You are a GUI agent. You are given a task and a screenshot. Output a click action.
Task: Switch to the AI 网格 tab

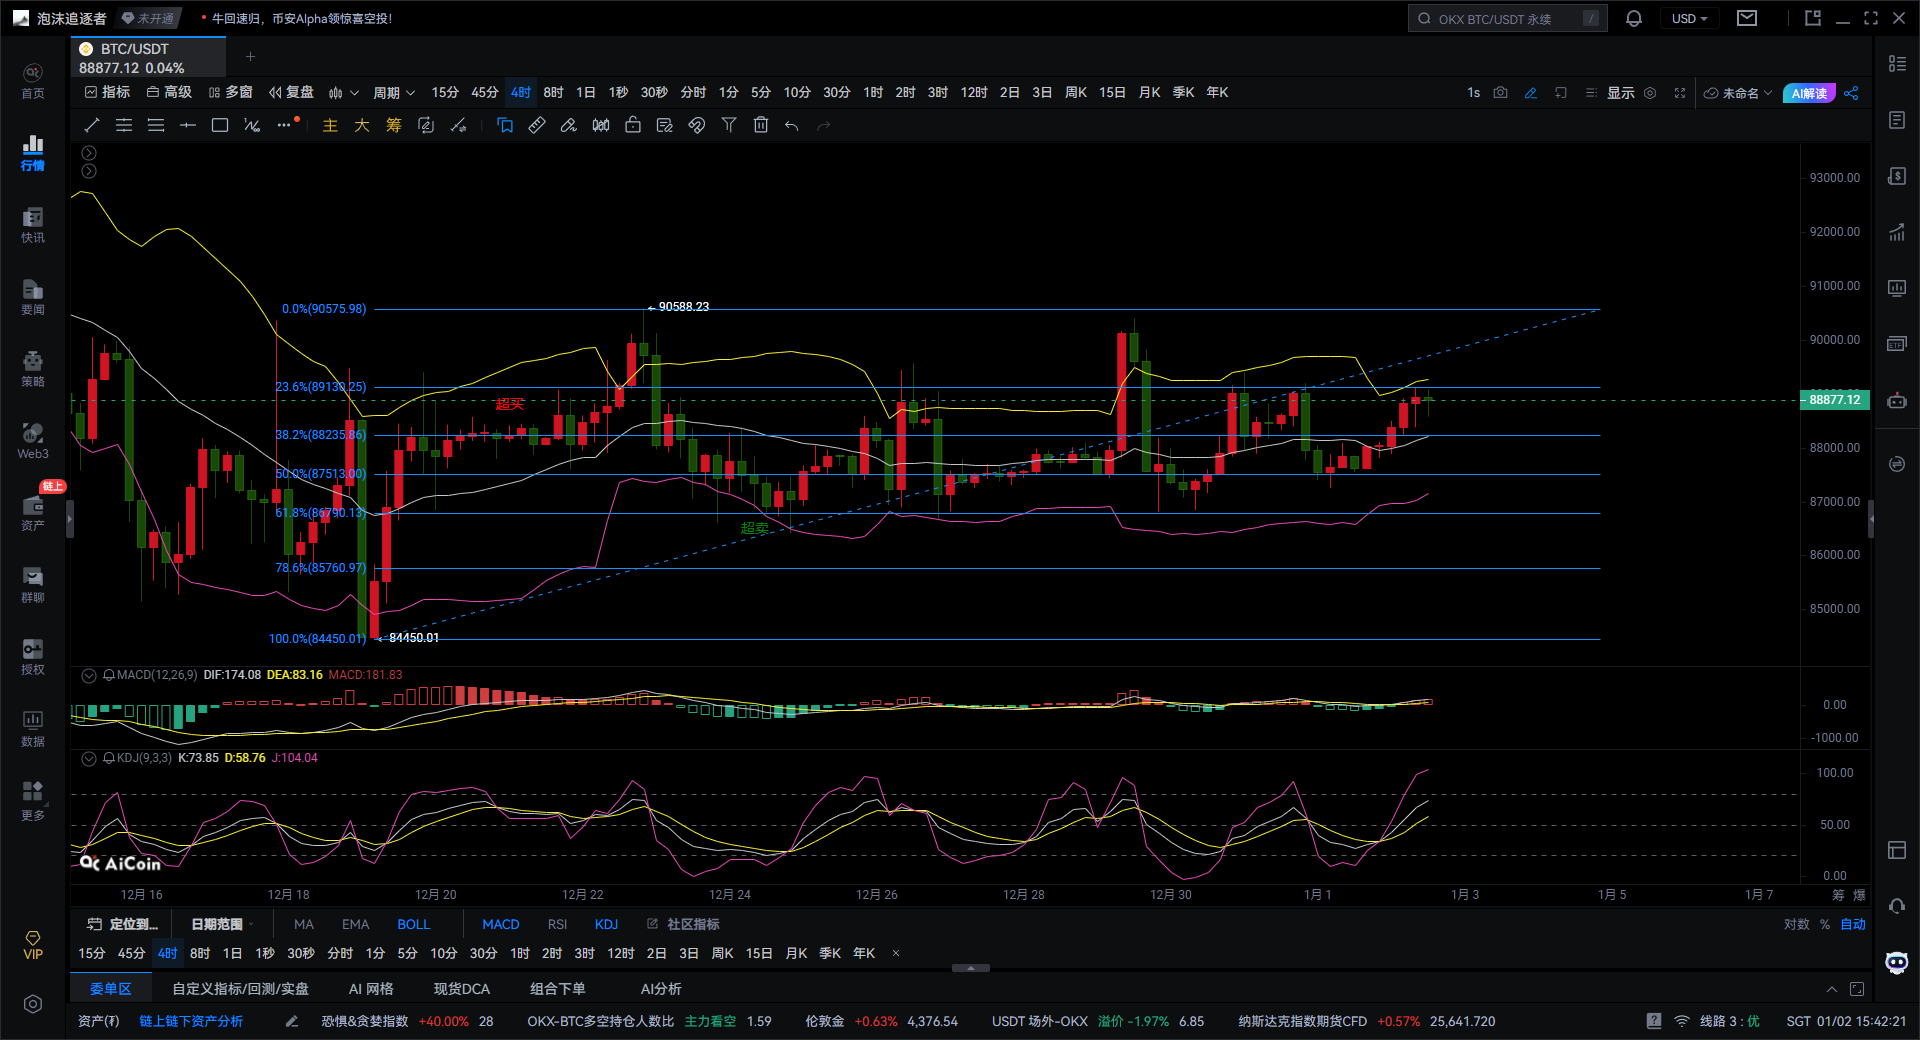point(370,988)
